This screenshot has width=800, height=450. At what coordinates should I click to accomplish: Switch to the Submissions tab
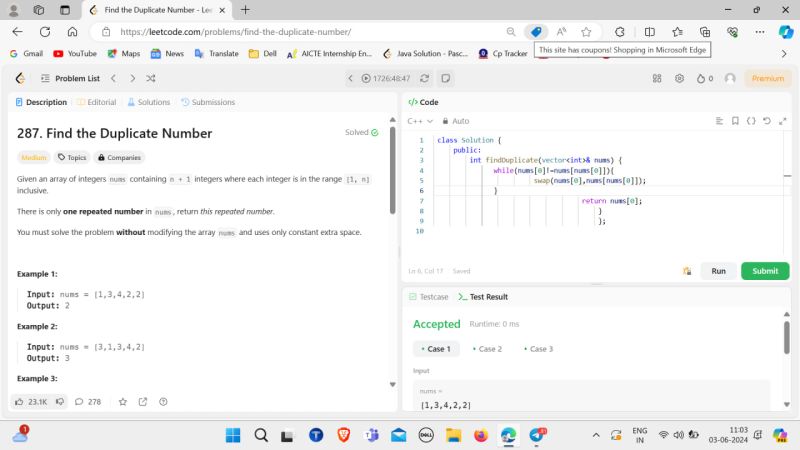click(208, 102)
